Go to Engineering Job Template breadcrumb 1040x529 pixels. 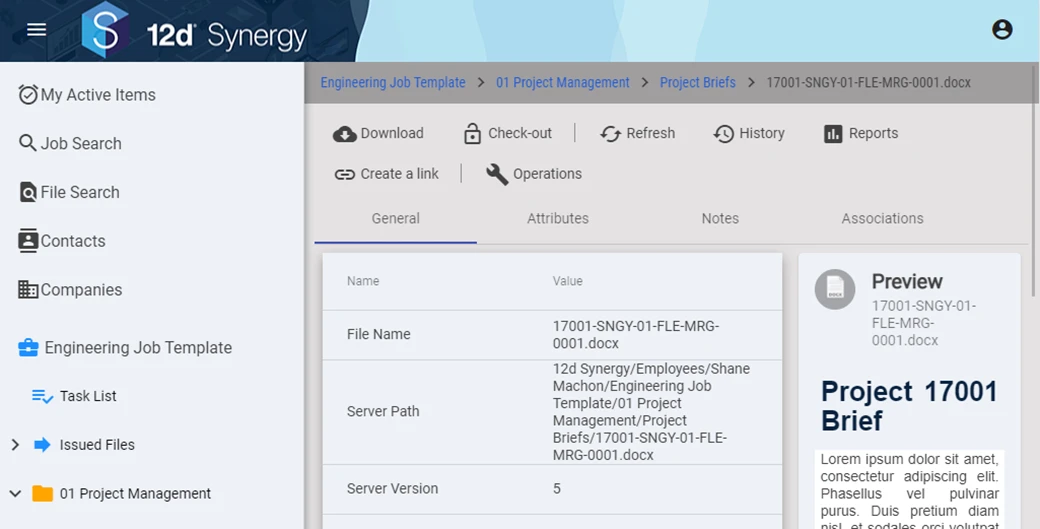(393, 83)
